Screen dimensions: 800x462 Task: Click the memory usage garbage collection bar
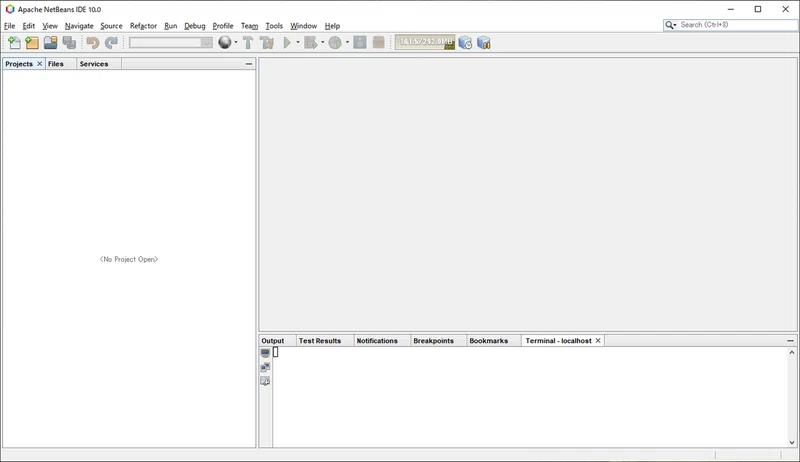(425, 42)
